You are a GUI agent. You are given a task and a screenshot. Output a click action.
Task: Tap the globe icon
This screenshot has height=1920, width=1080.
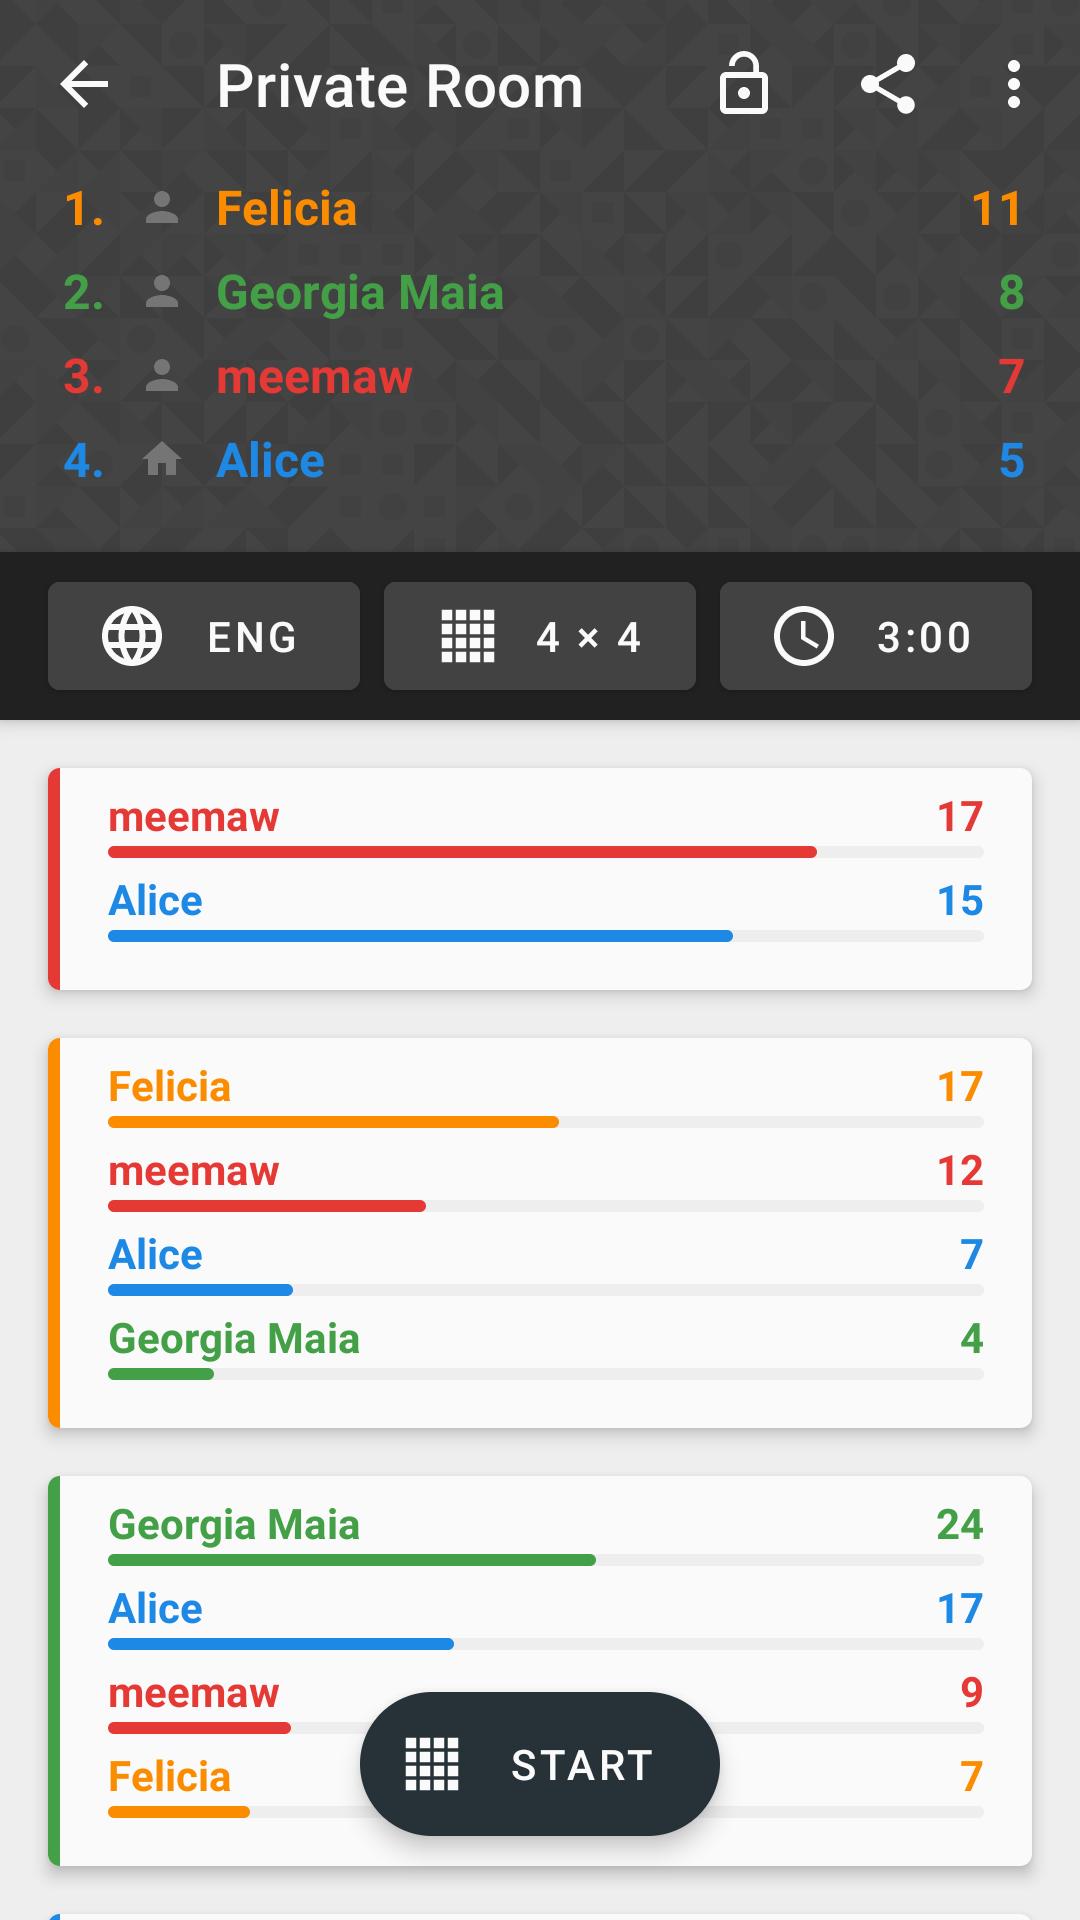[132, 636]
